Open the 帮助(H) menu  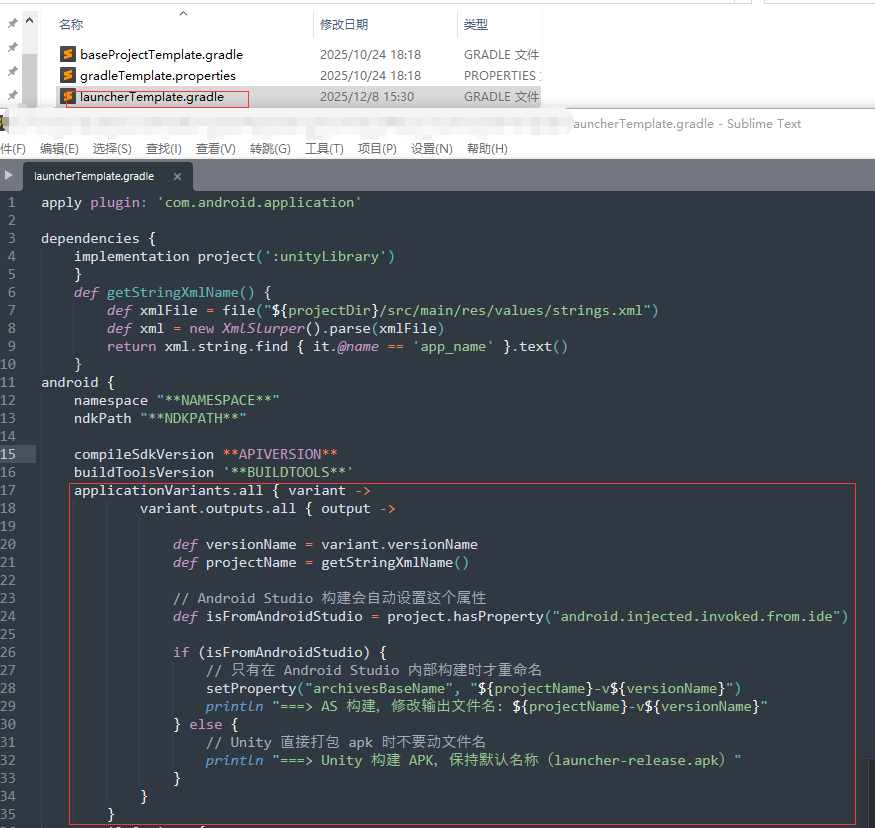tap(487, 149)
